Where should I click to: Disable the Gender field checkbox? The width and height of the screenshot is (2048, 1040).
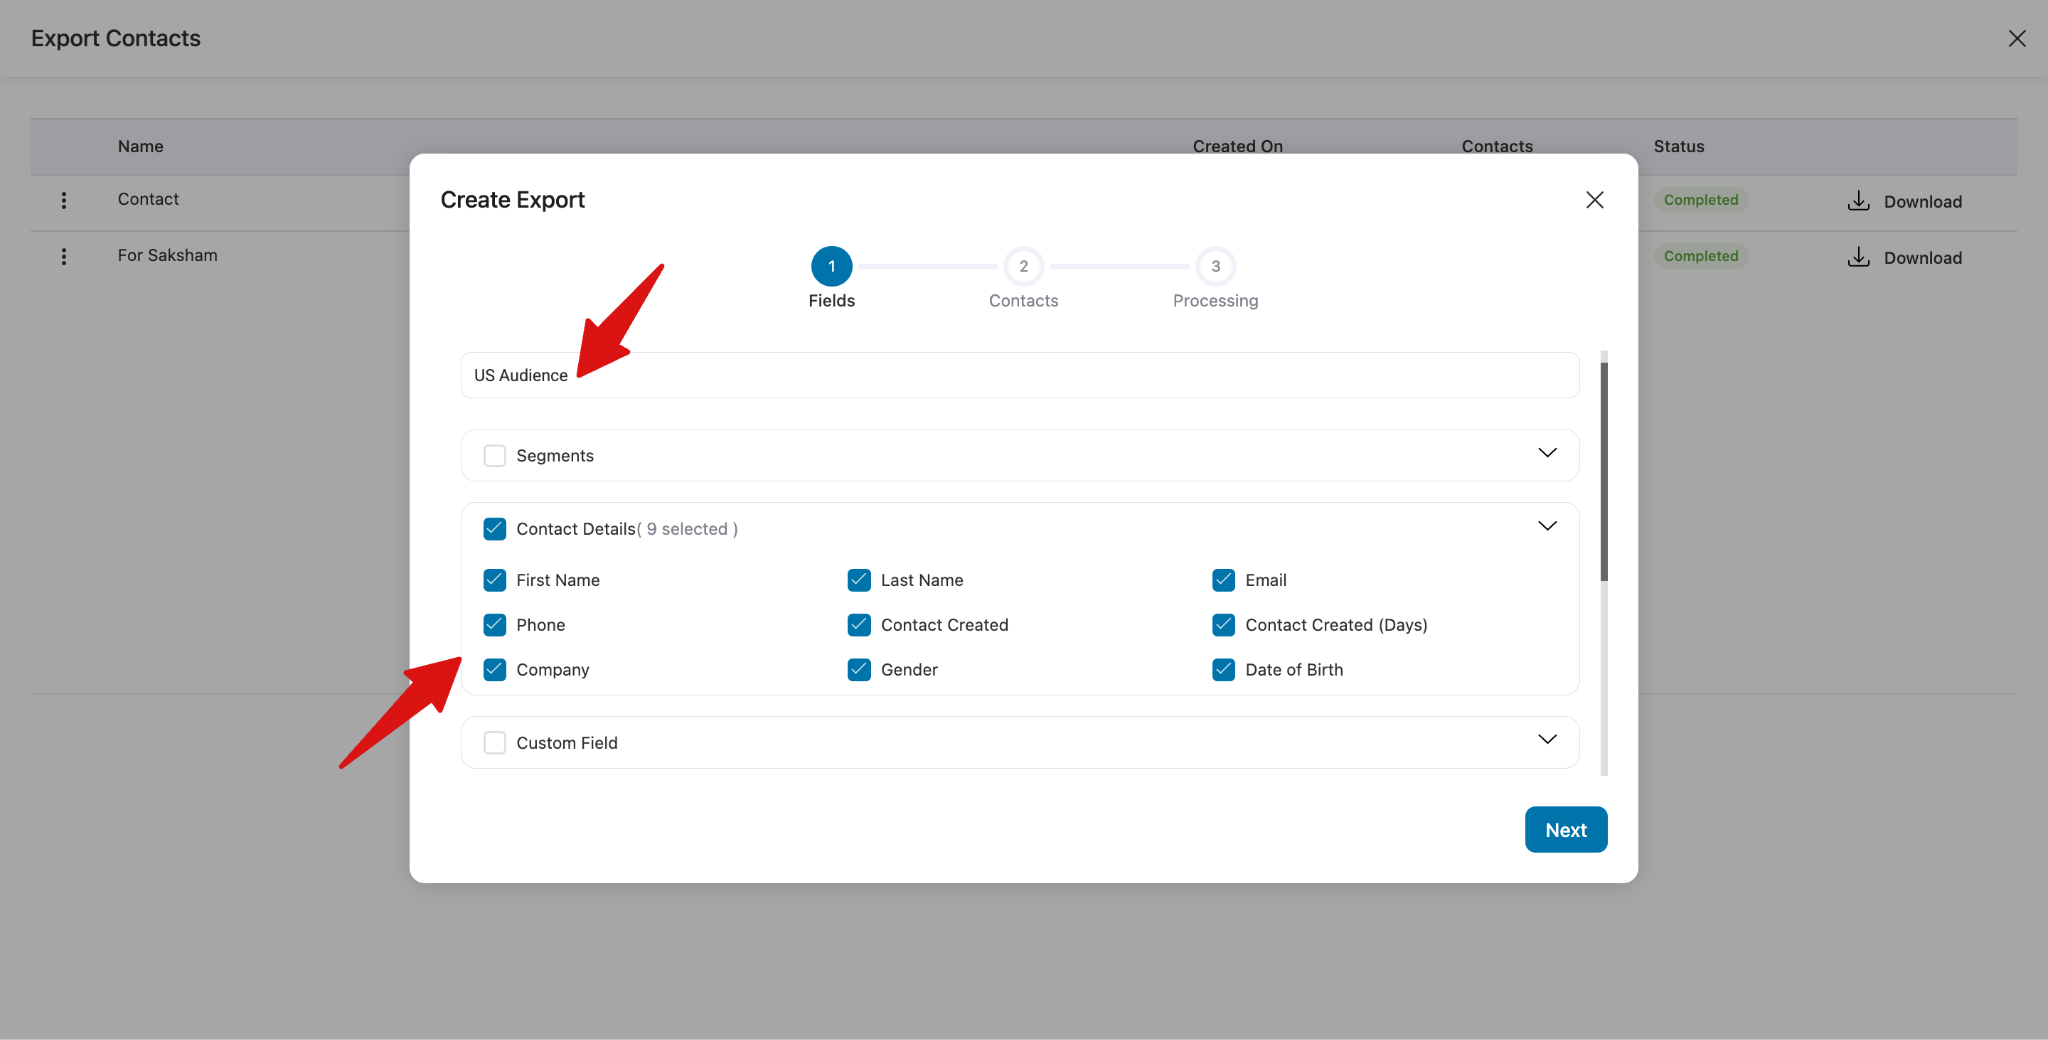(858, 670)
